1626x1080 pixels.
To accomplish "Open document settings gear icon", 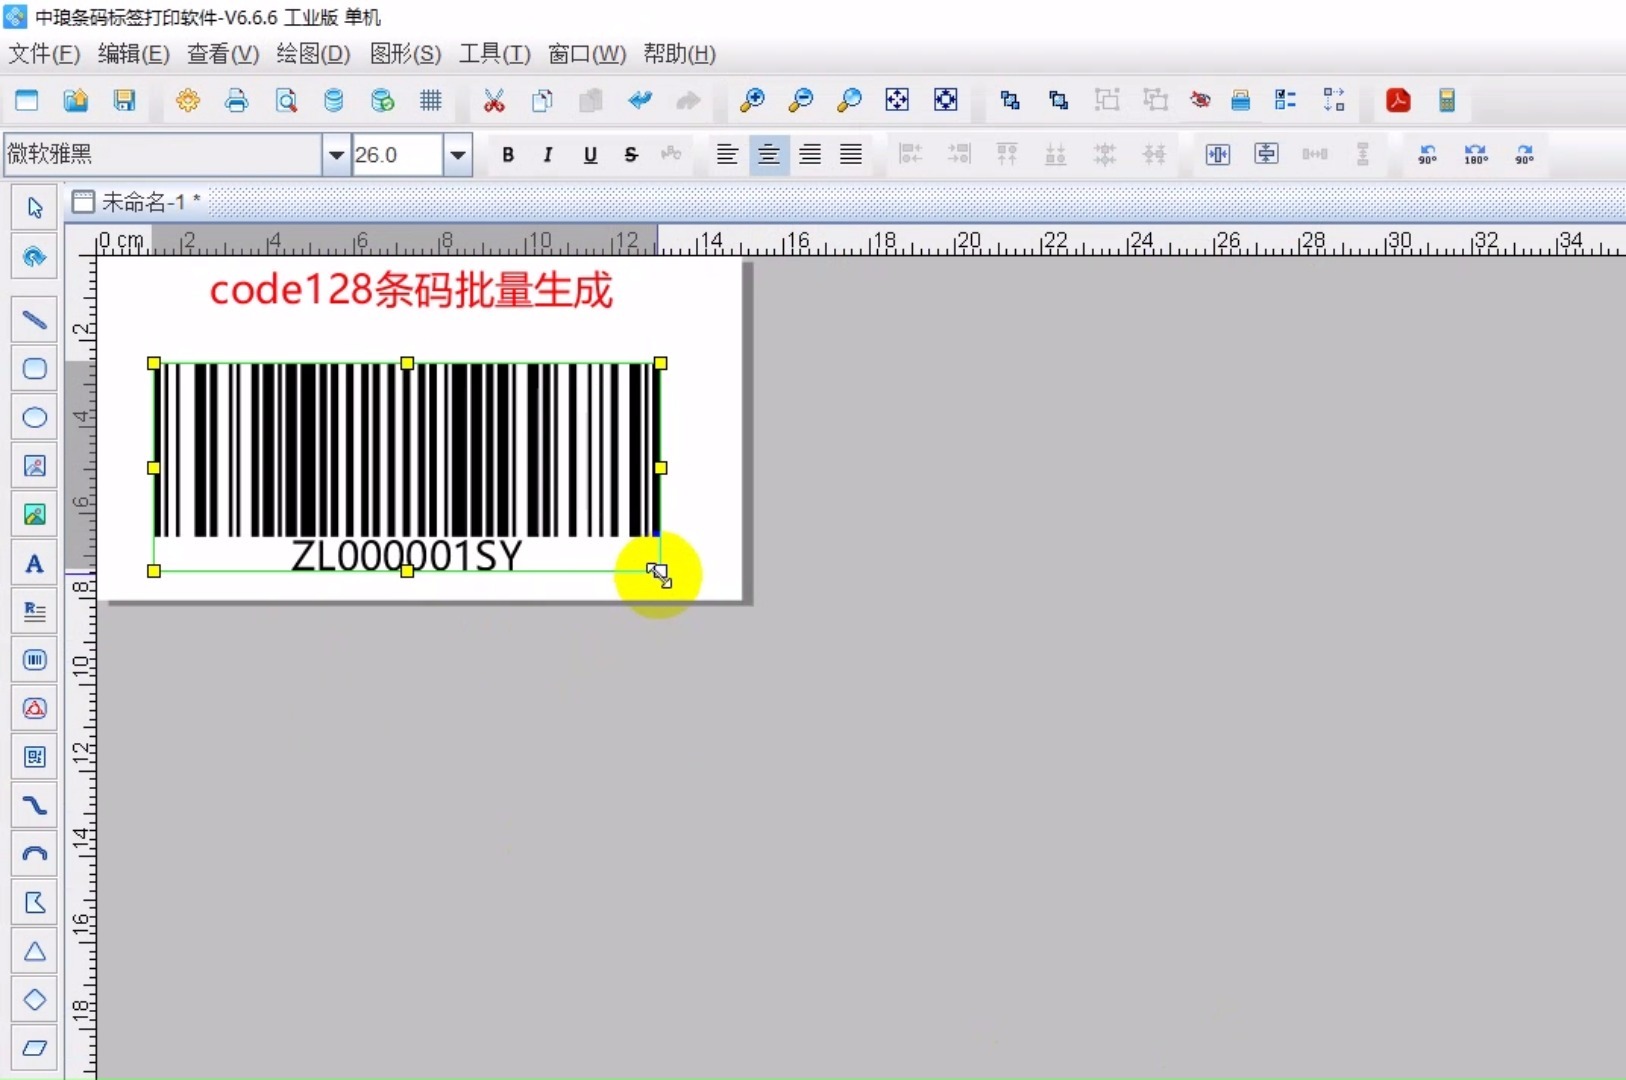I will click(x=188, y=100).
